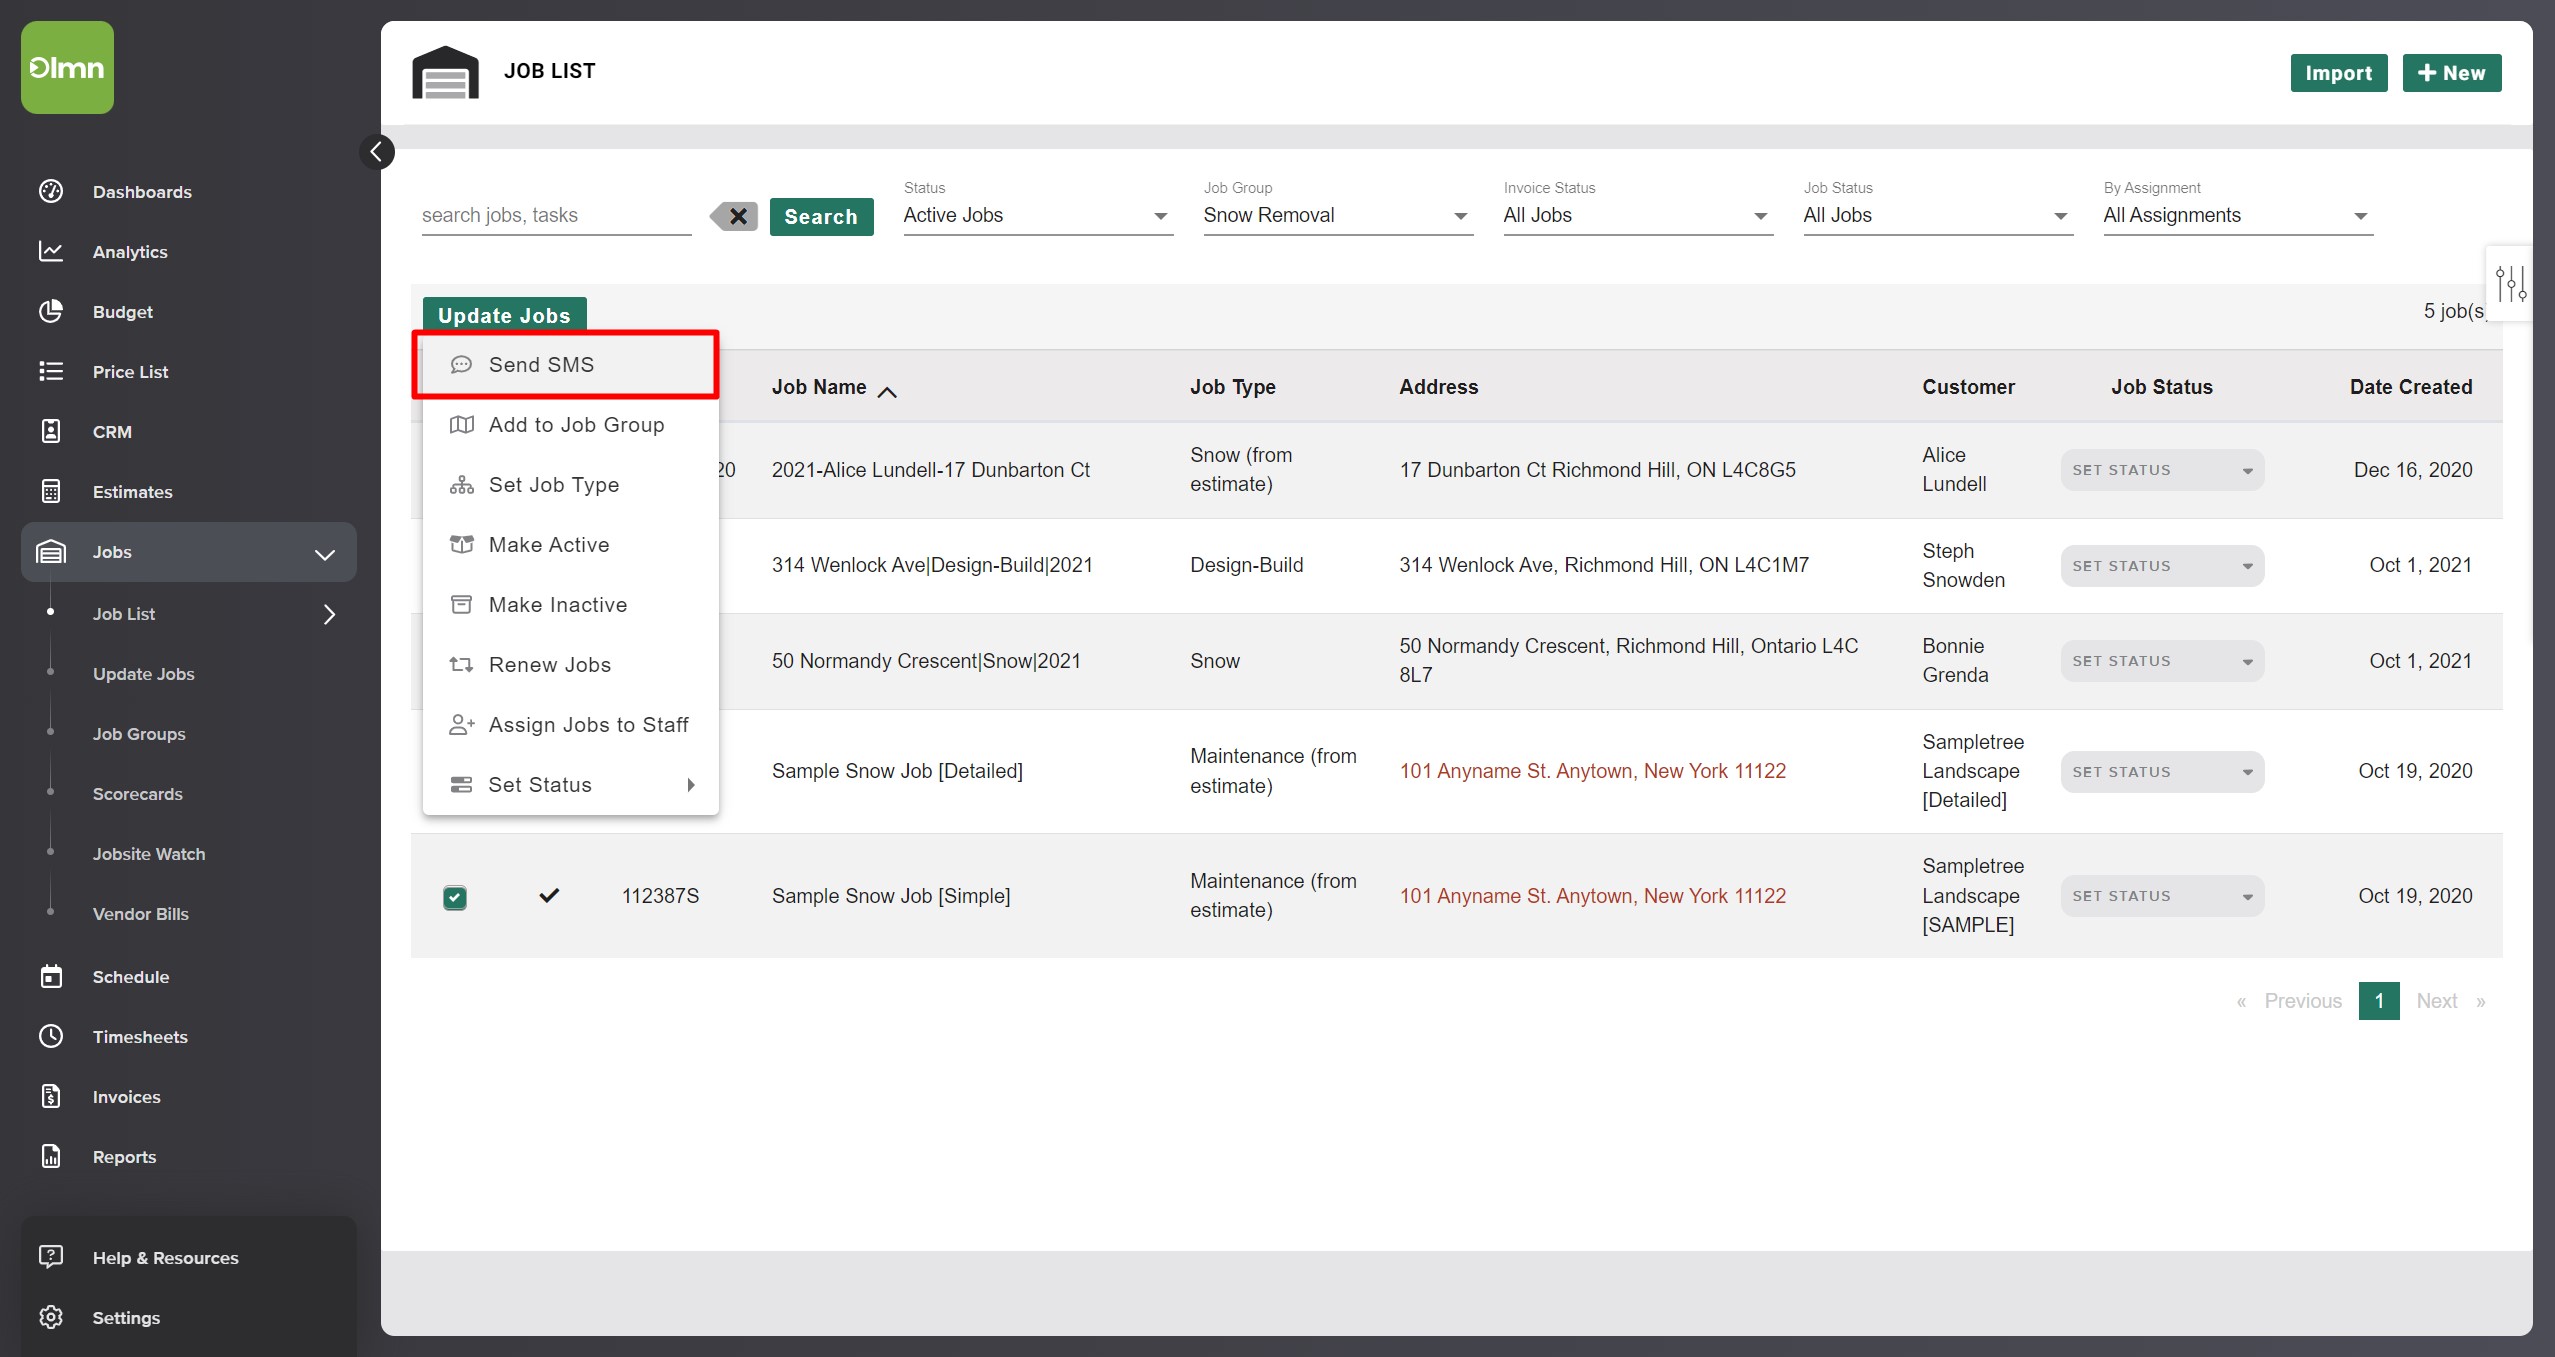The height and width of the screenshot is (1357, 2555).
Task: Sort by Job Name arrow
Action: pos(887,392)
